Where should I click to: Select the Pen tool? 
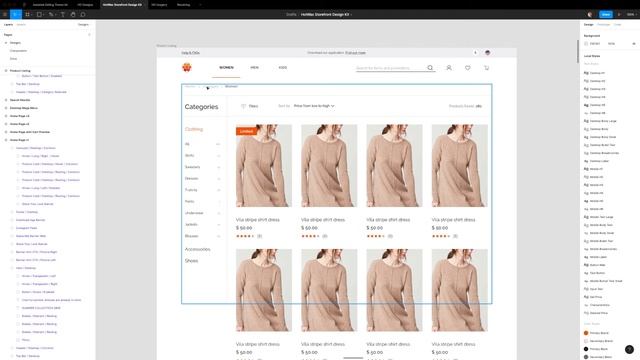click(51, 14)
